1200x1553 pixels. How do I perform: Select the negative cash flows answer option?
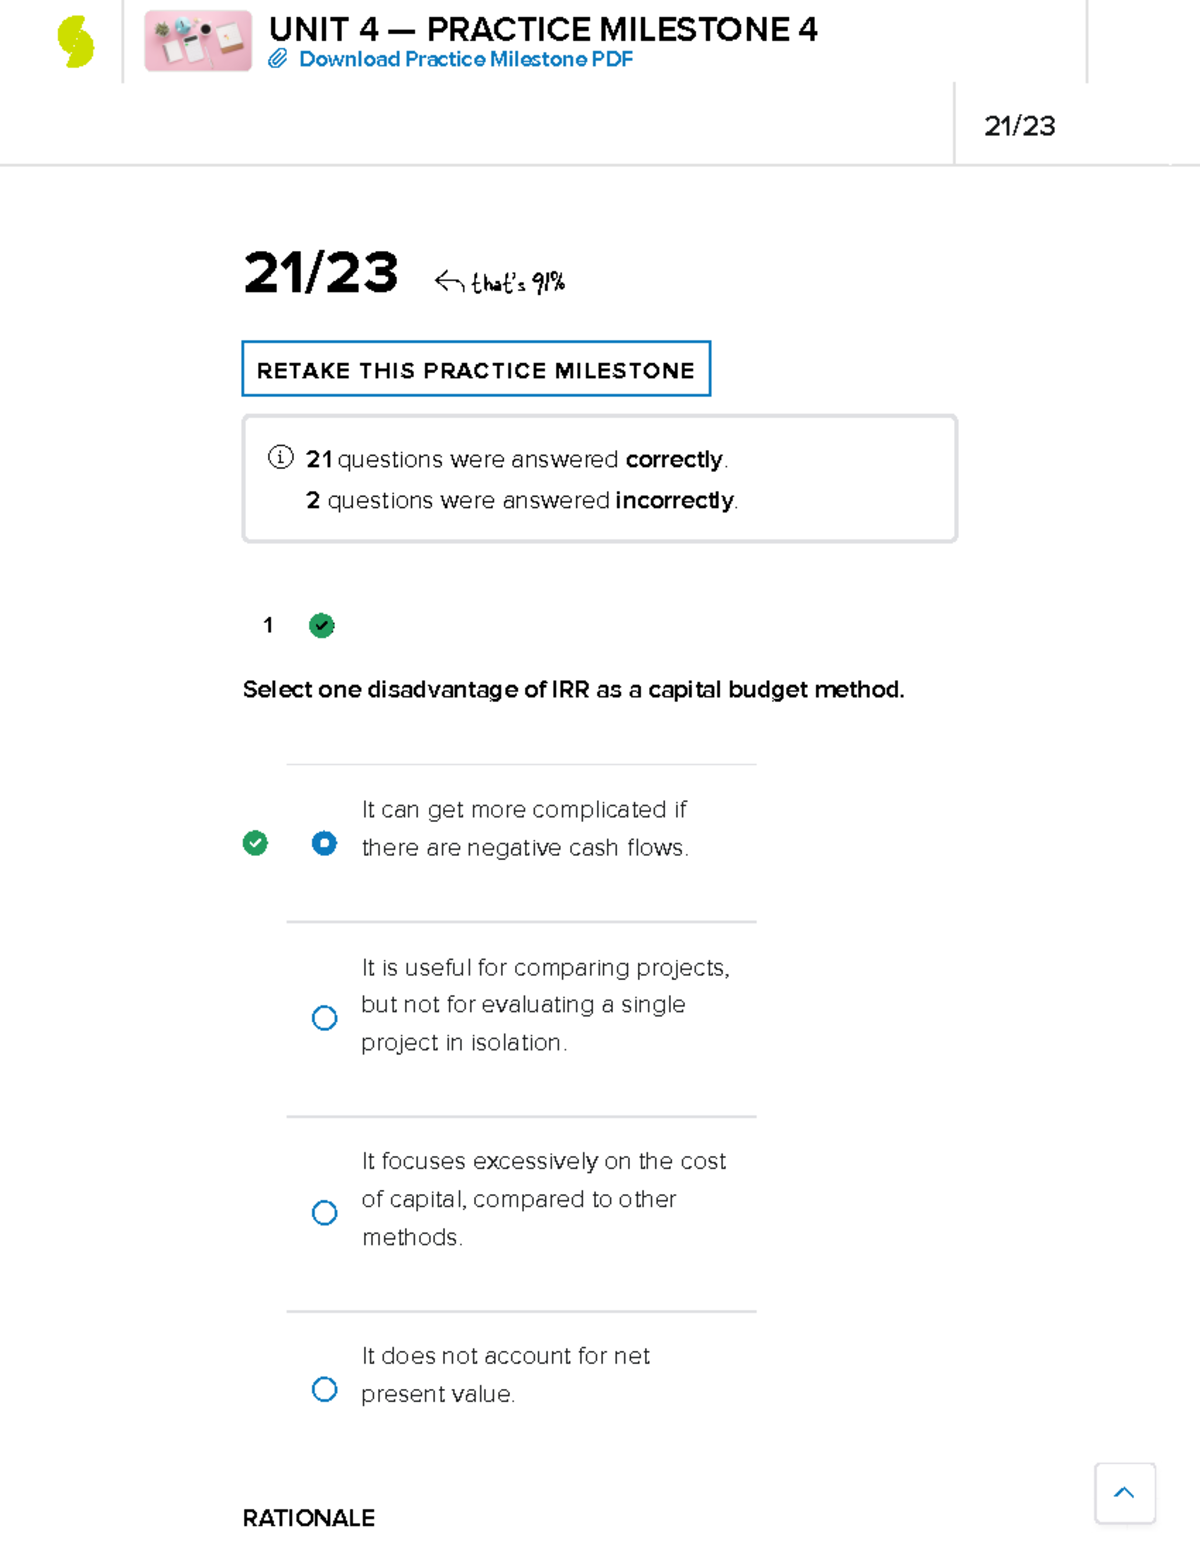324,844
